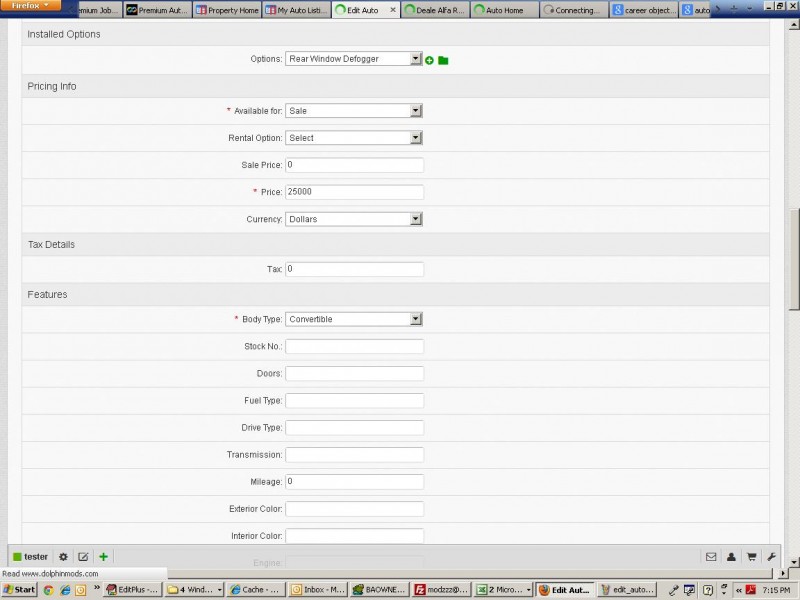Select the Connecting... tab
The image size is (800, 600).
click(x=574, y=10)
